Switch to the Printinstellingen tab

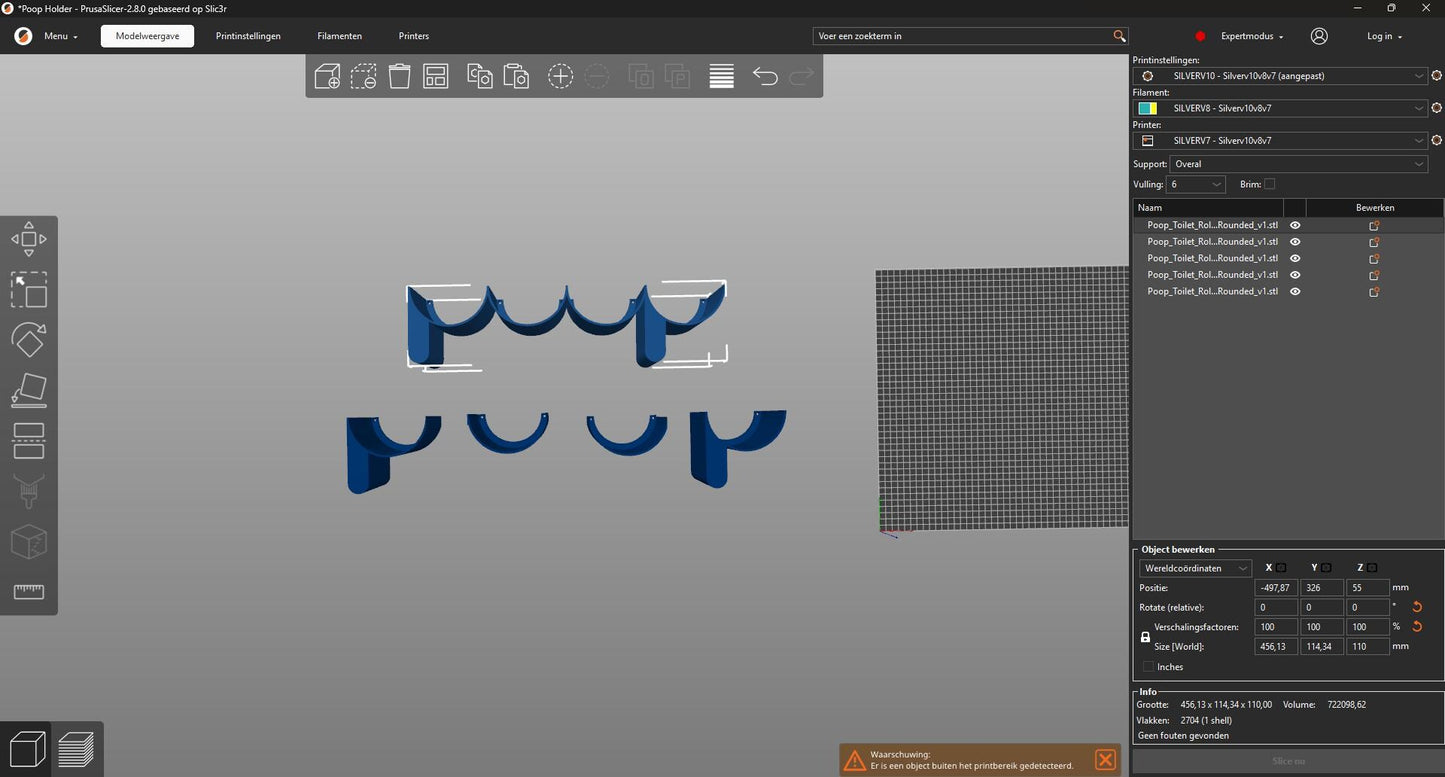(248, 36)
